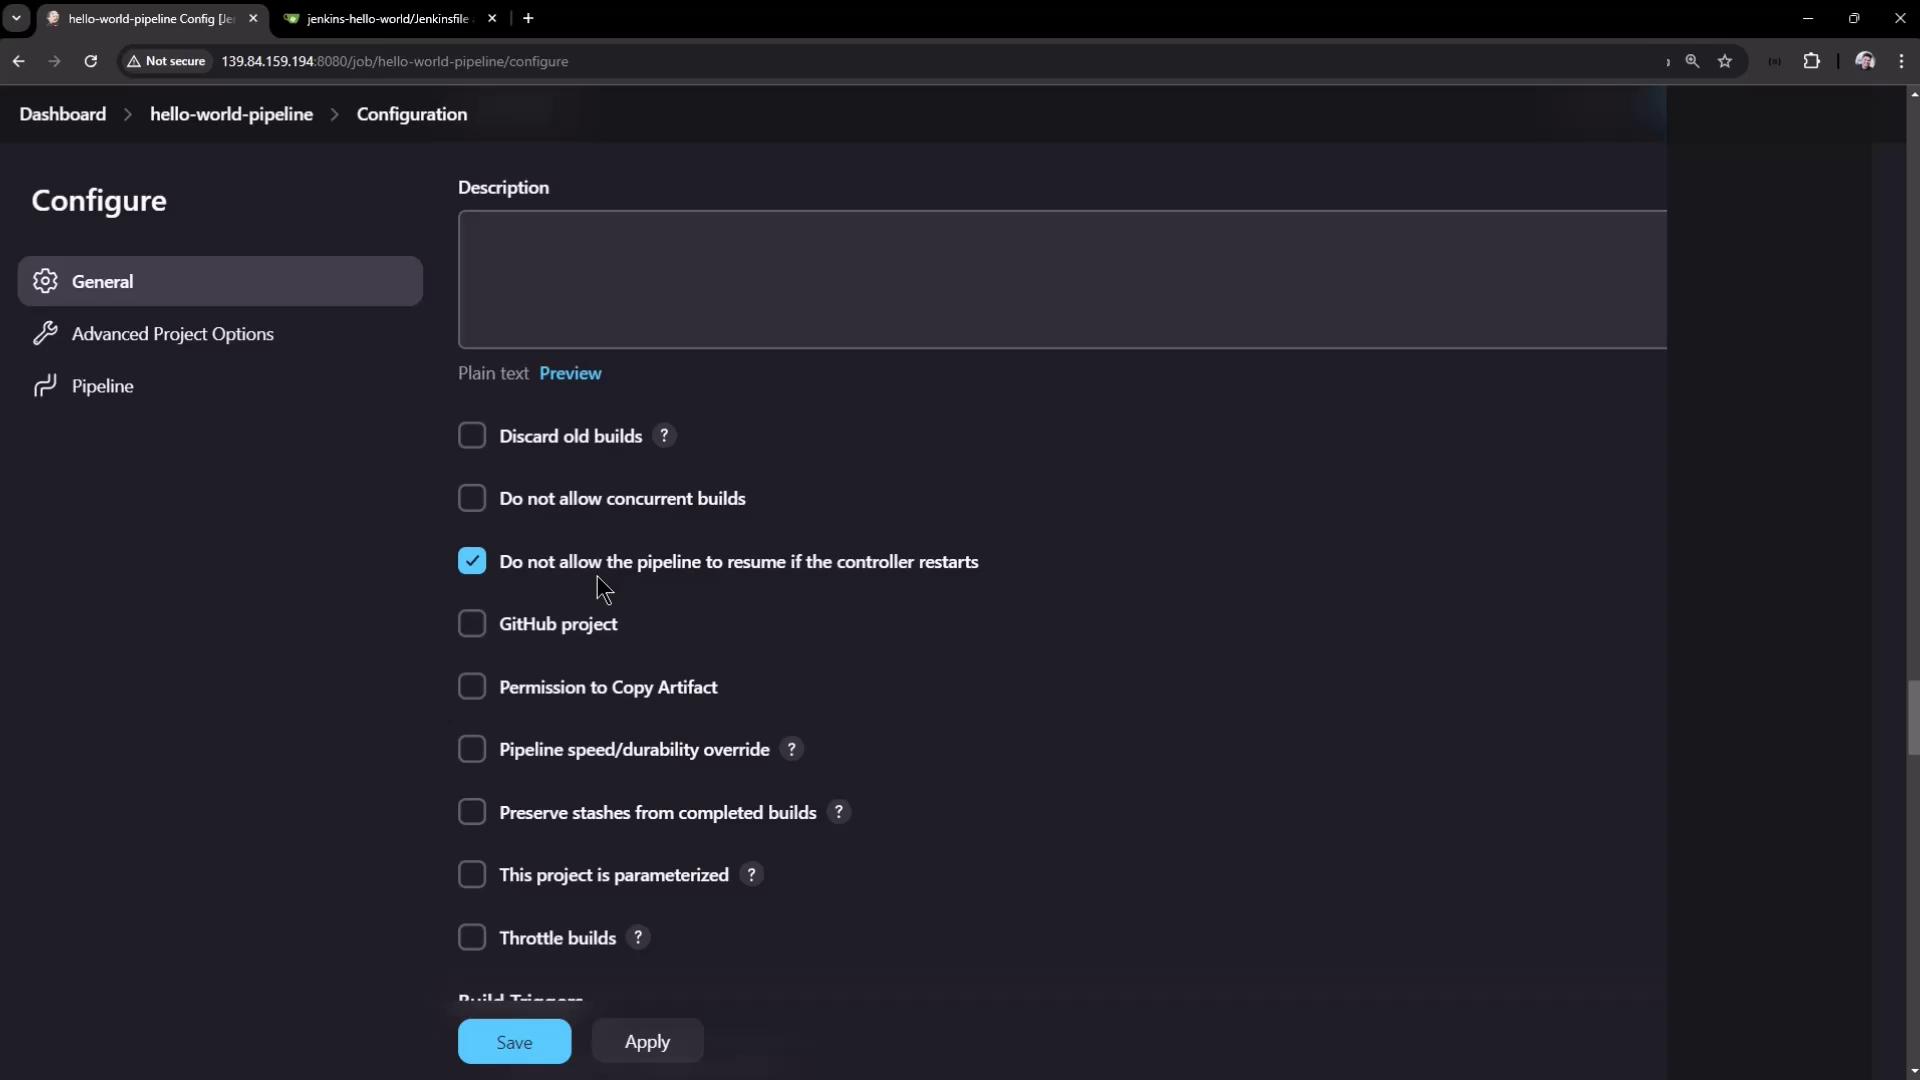
Task: Go to Advanced Project Options section
Action: pyautogui.click(x=172, y=334)
